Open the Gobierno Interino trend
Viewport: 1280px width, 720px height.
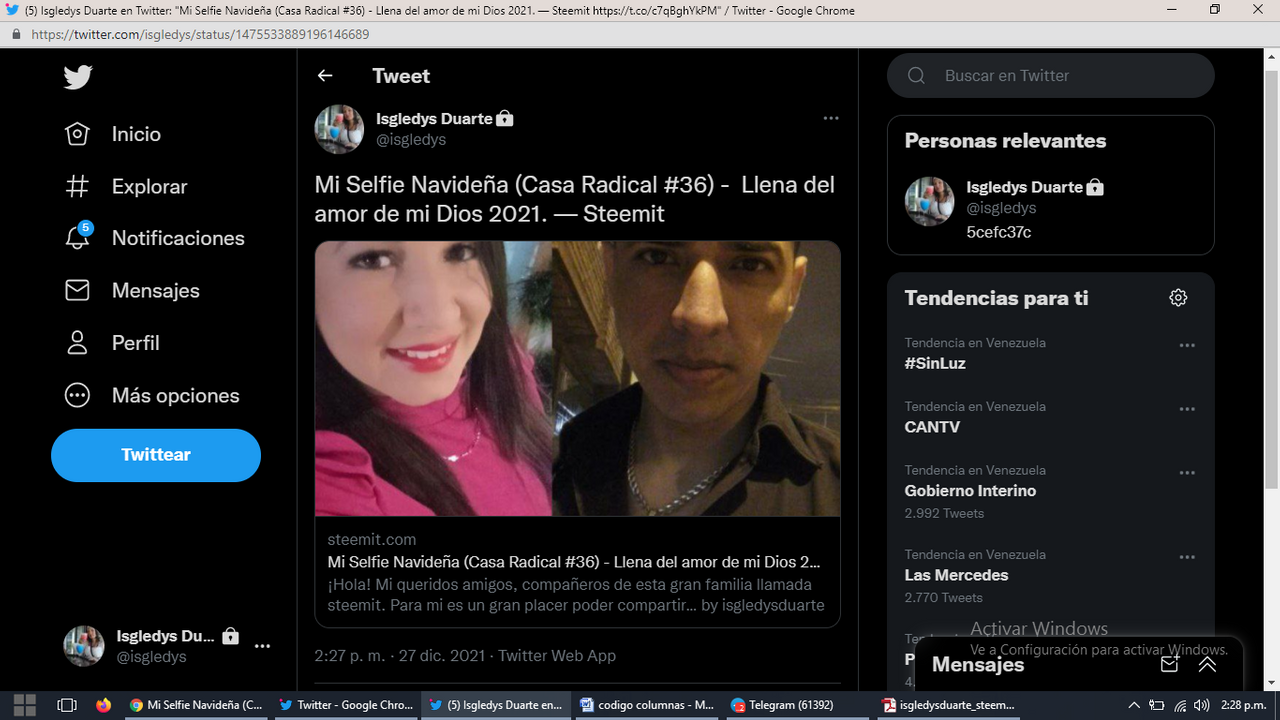pyautogui.click(x=970, y=491)
